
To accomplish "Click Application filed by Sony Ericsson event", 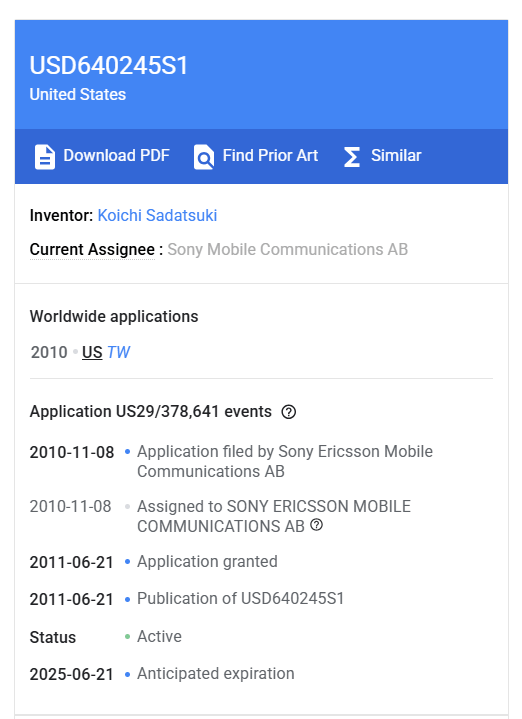I will tap(285, 461).
